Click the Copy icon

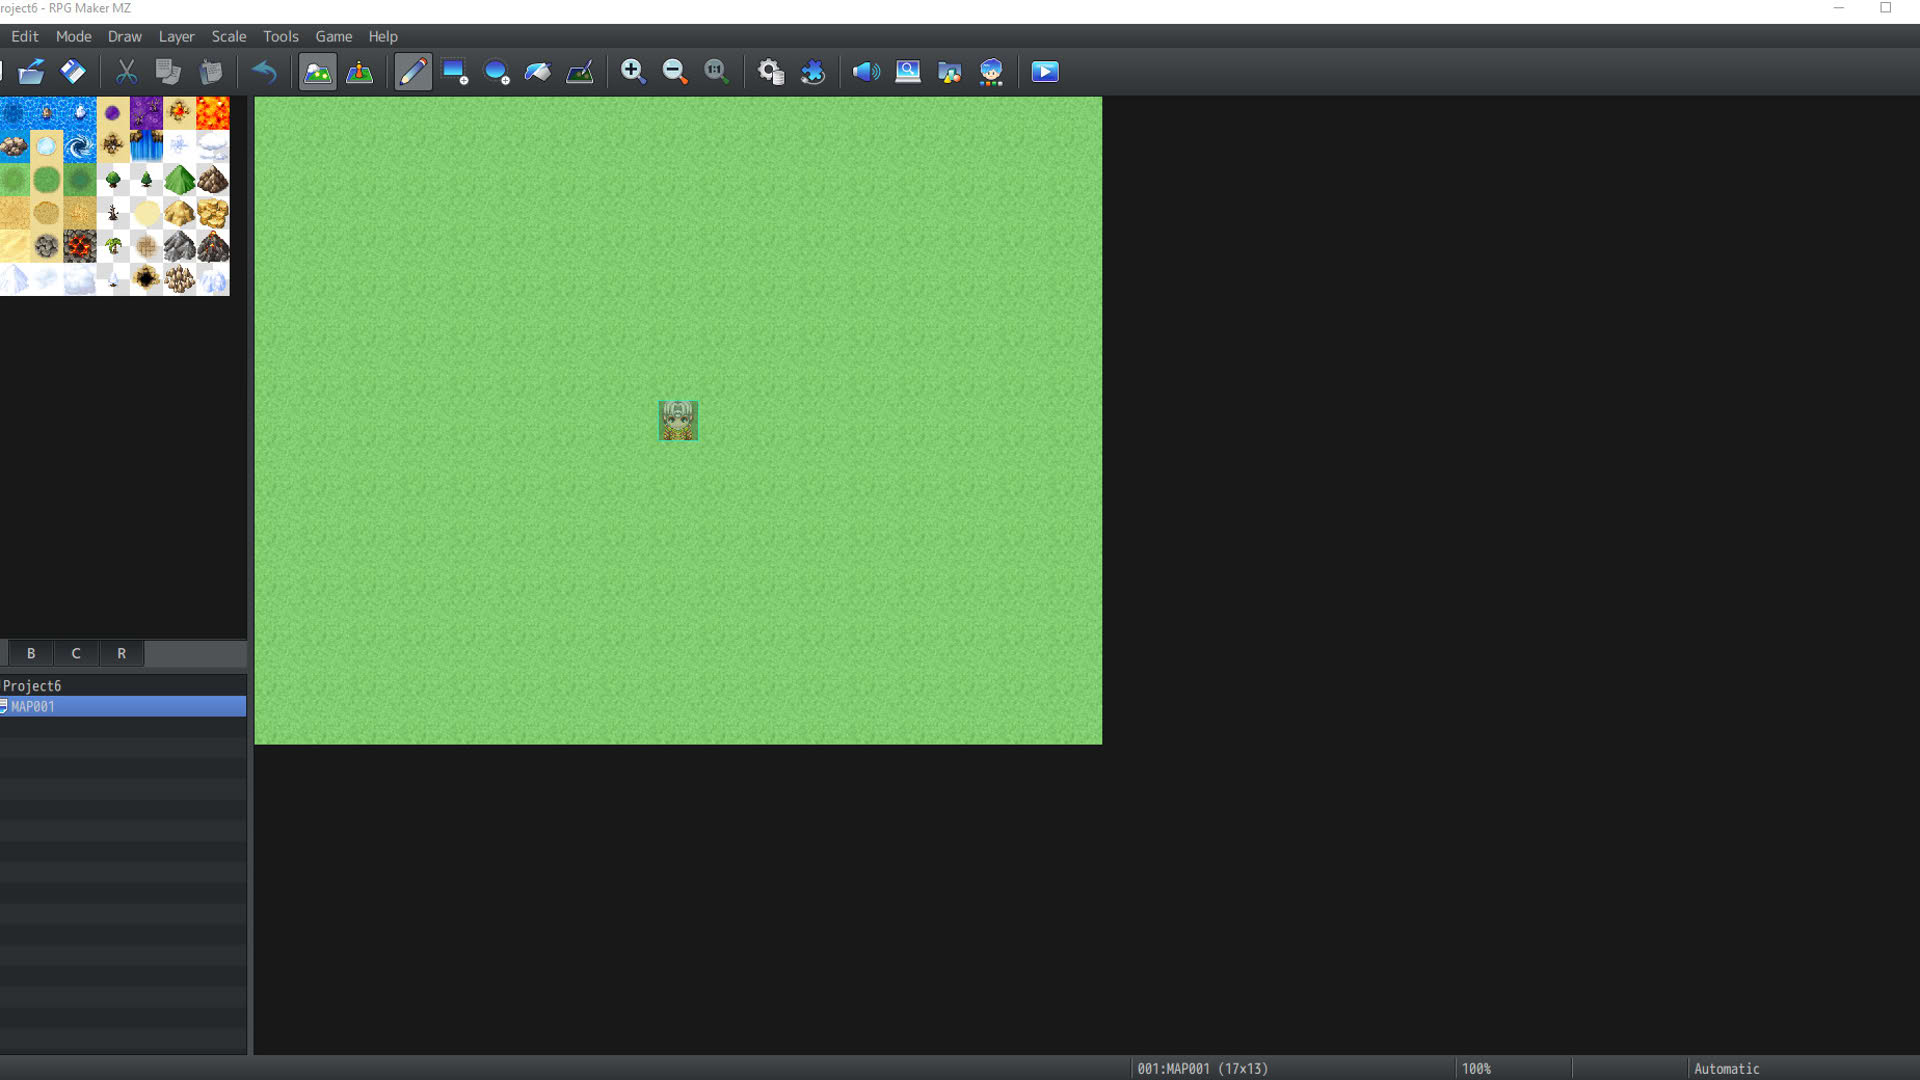tap(168, 72)
